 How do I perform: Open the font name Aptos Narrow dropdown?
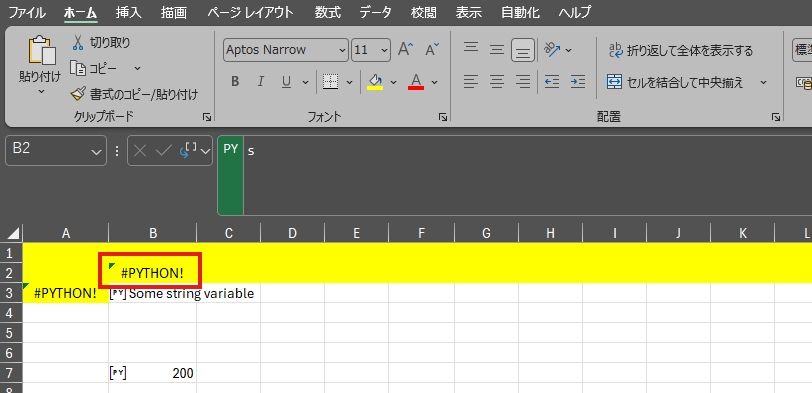342,50
